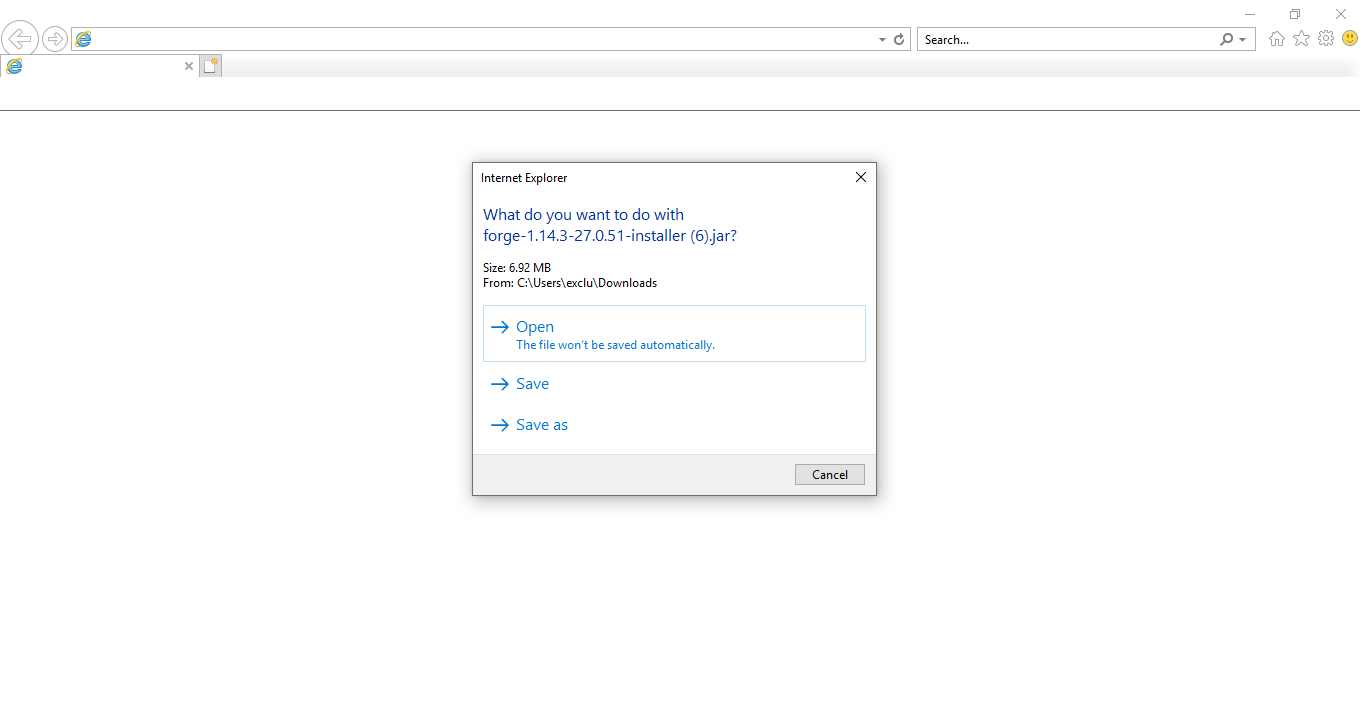Save the forge-1.14.3 installer file
This screenshot has height=728, width=1360.
pos(532,383)
